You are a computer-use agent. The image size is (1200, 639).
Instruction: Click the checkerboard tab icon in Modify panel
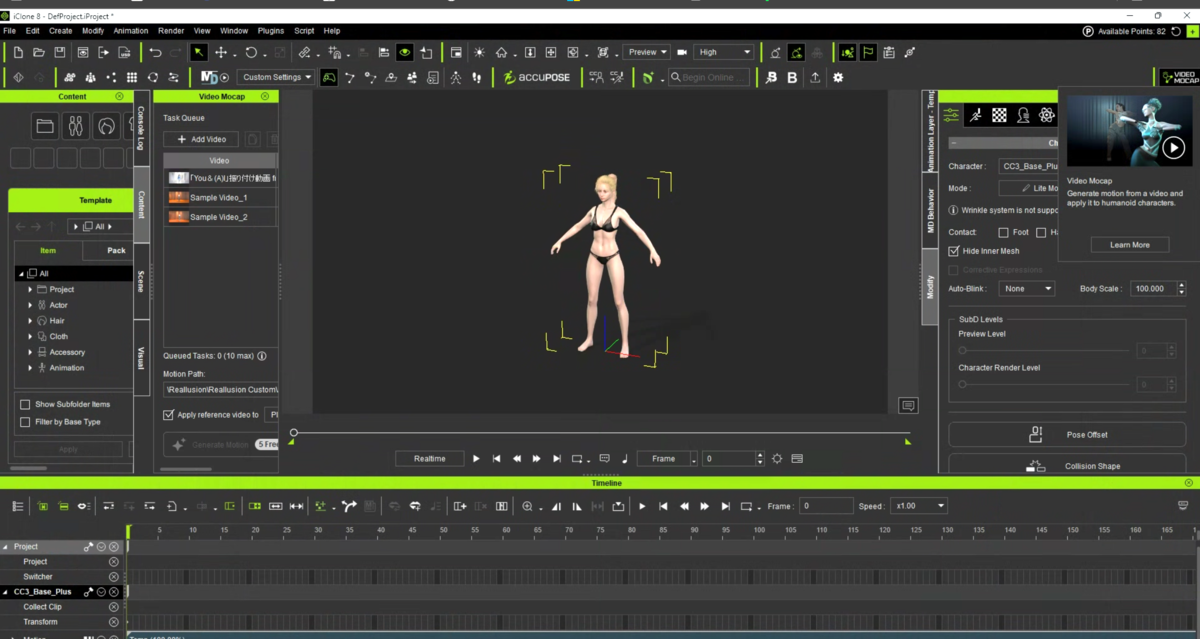point(999,116)
